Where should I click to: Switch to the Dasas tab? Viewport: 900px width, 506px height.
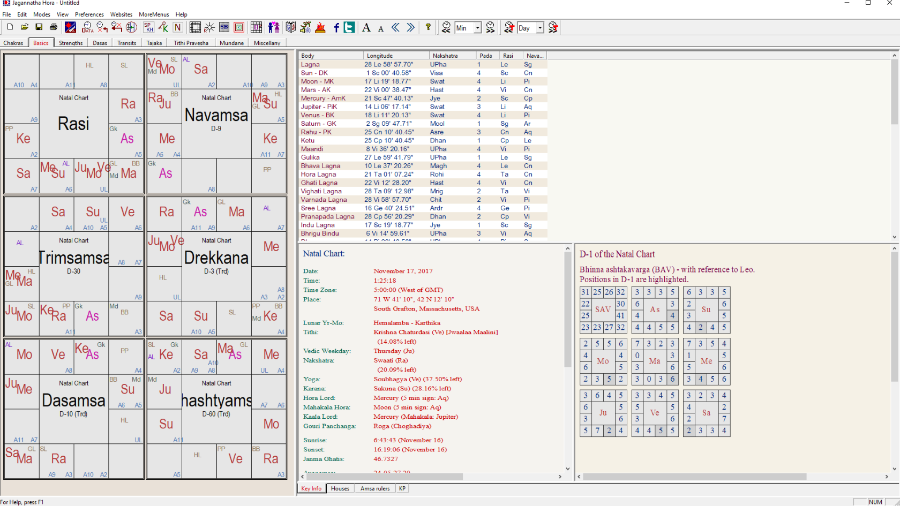[100, 44]
